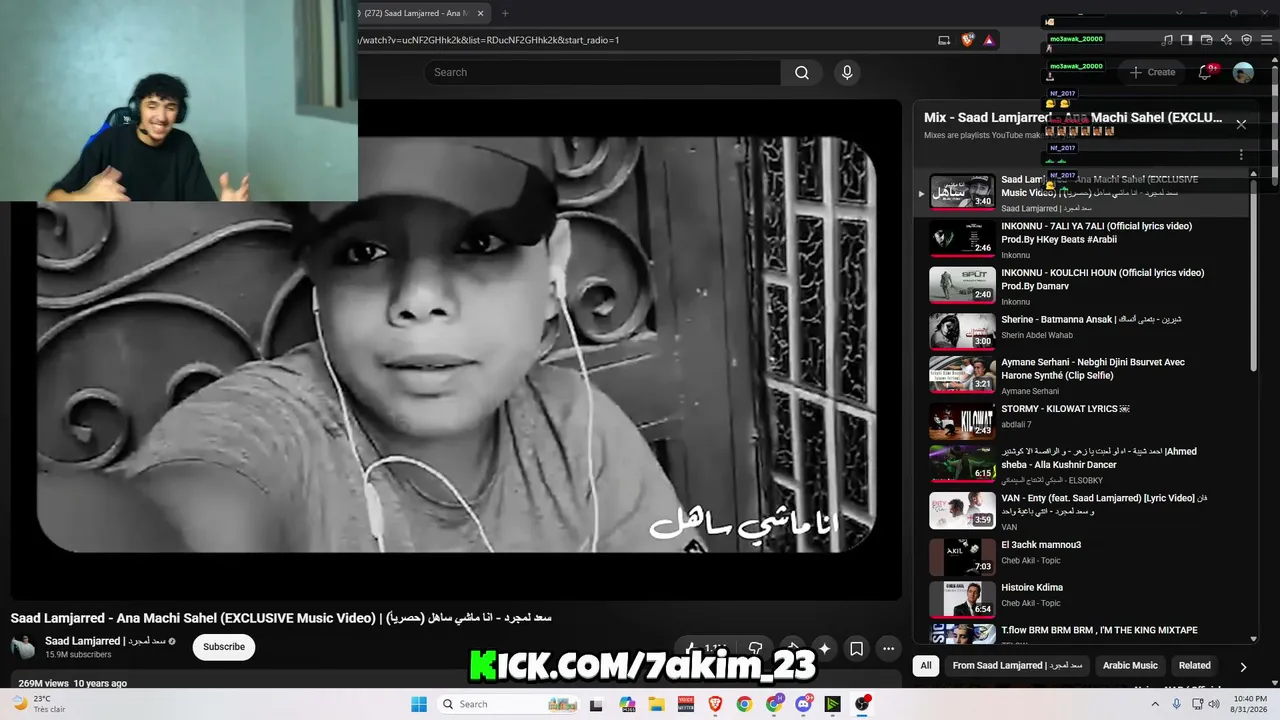This screenshot has height=720, width=1280.
Task: Close the Mix playlist panel
Action: [x=1241, y=124]
